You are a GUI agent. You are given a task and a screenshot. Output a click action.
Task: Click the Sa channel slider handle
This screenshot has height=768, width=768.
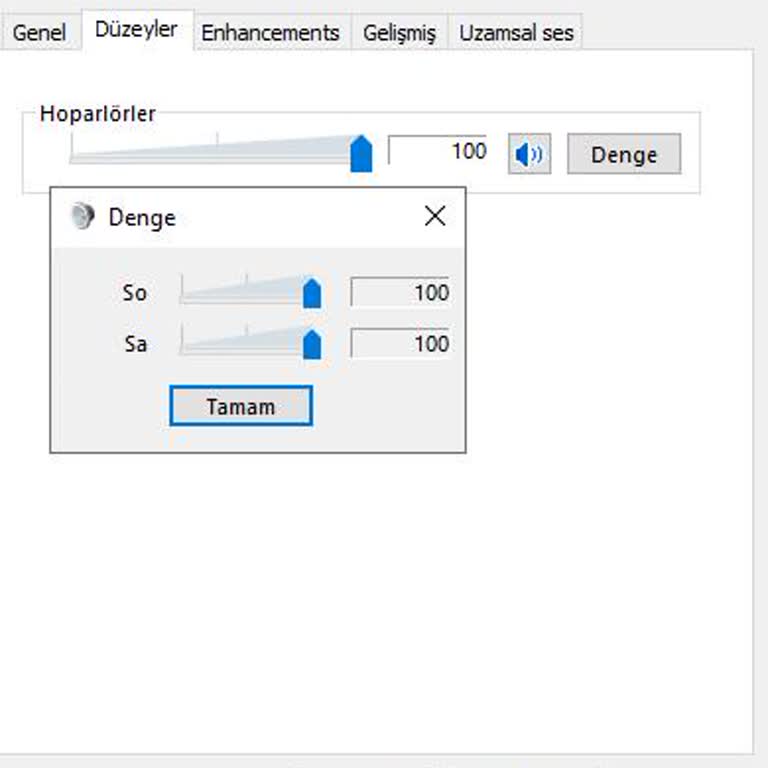click(312, 344)
